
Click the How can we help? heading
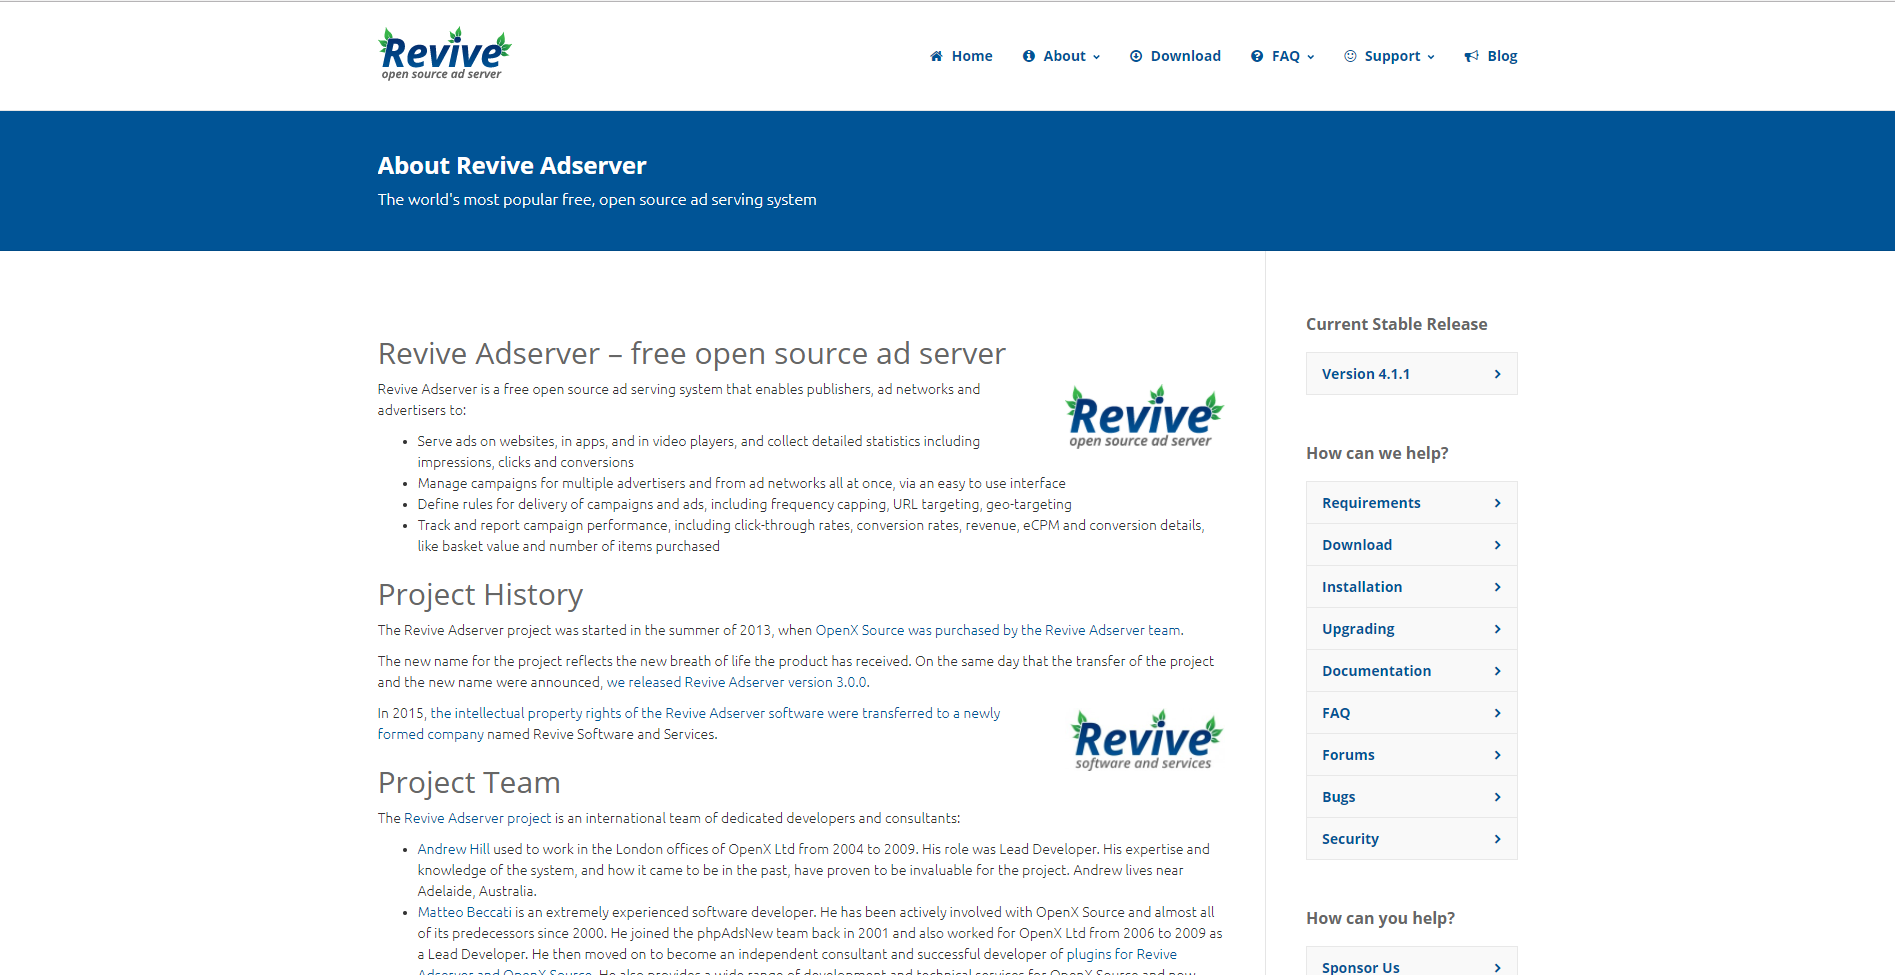pos(1377,453)
